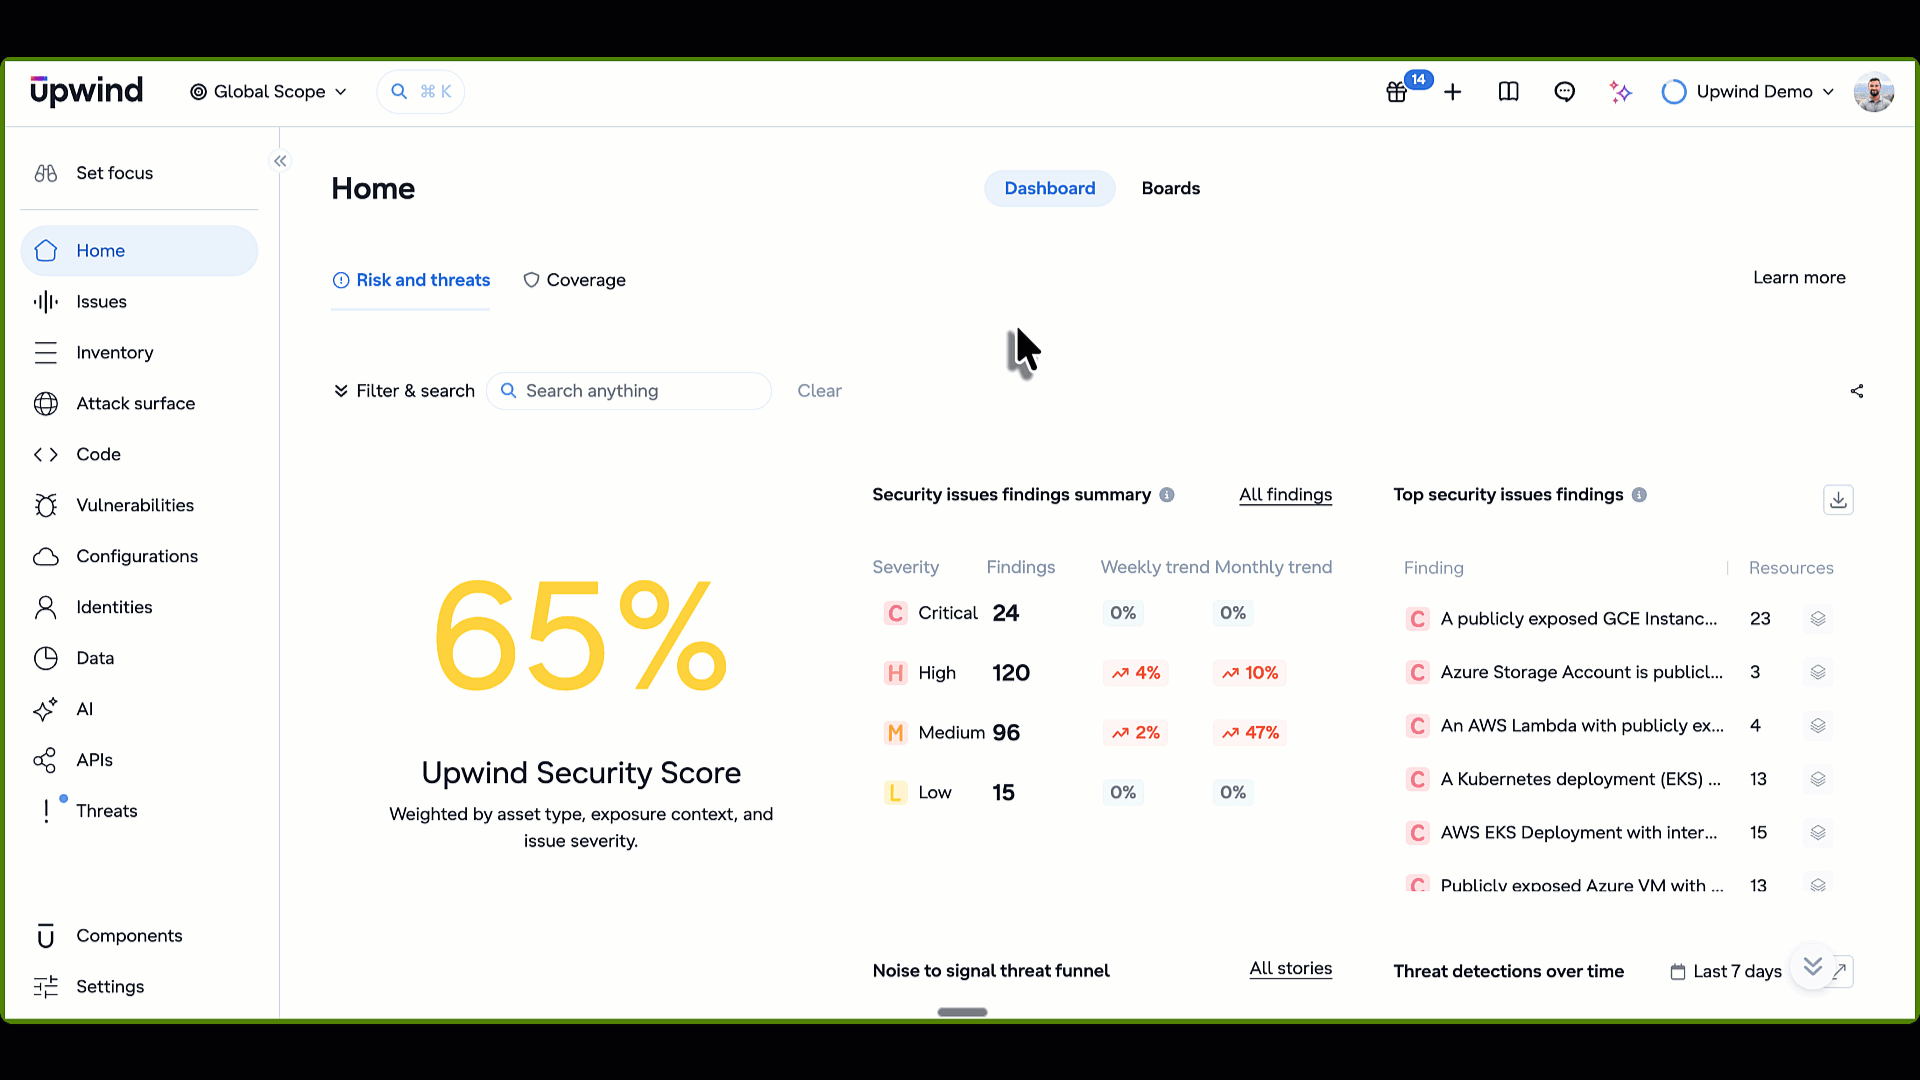The image size is (1920, 1080).
Task: Click the 65% security score
Action: click(x=580, y=636)
